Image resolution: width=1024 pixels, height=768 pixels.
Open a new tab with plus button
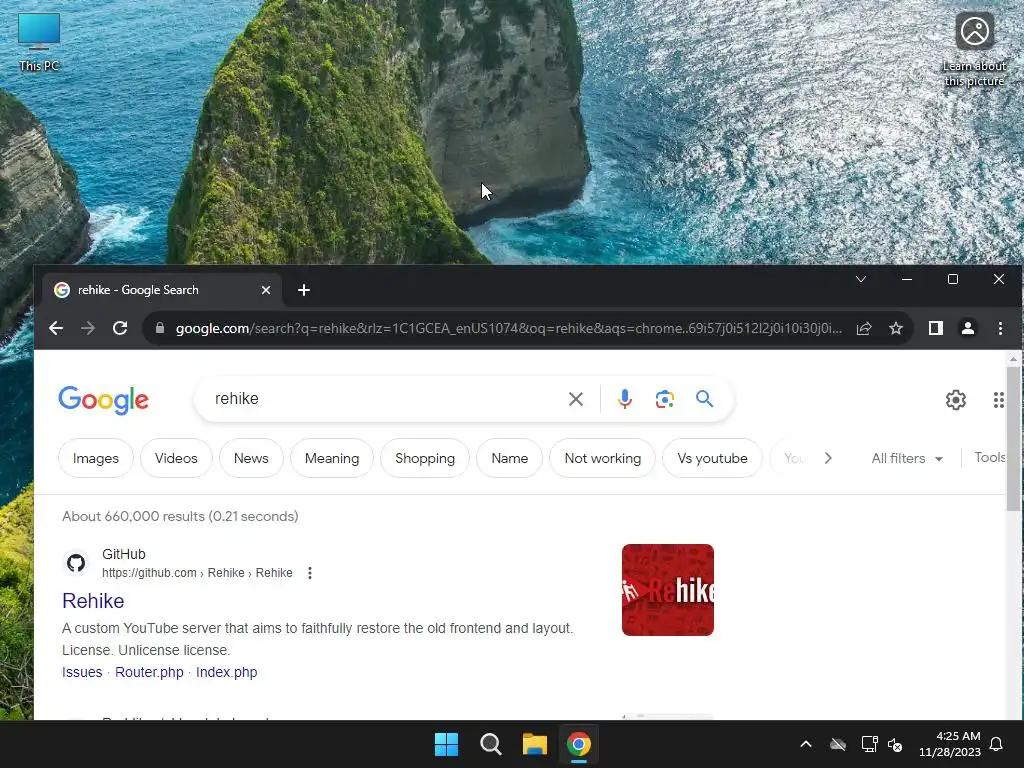(304, 290)
